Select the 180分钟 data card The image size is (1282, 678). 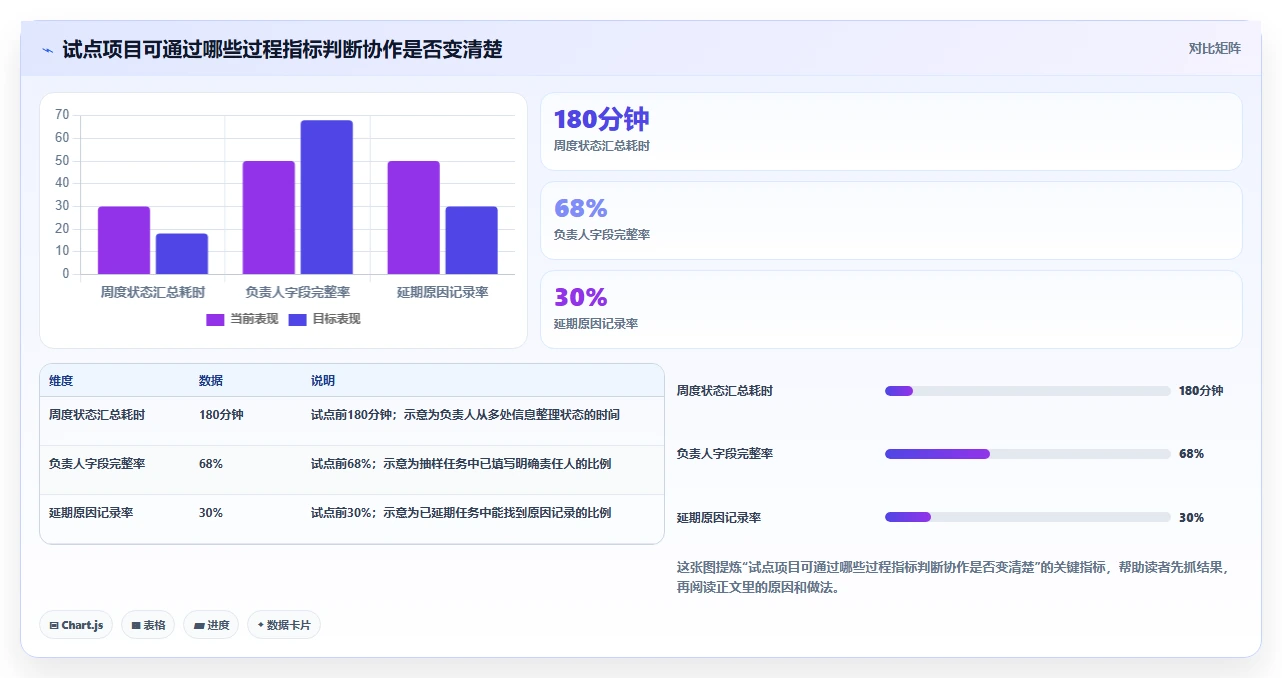[891, 132]
